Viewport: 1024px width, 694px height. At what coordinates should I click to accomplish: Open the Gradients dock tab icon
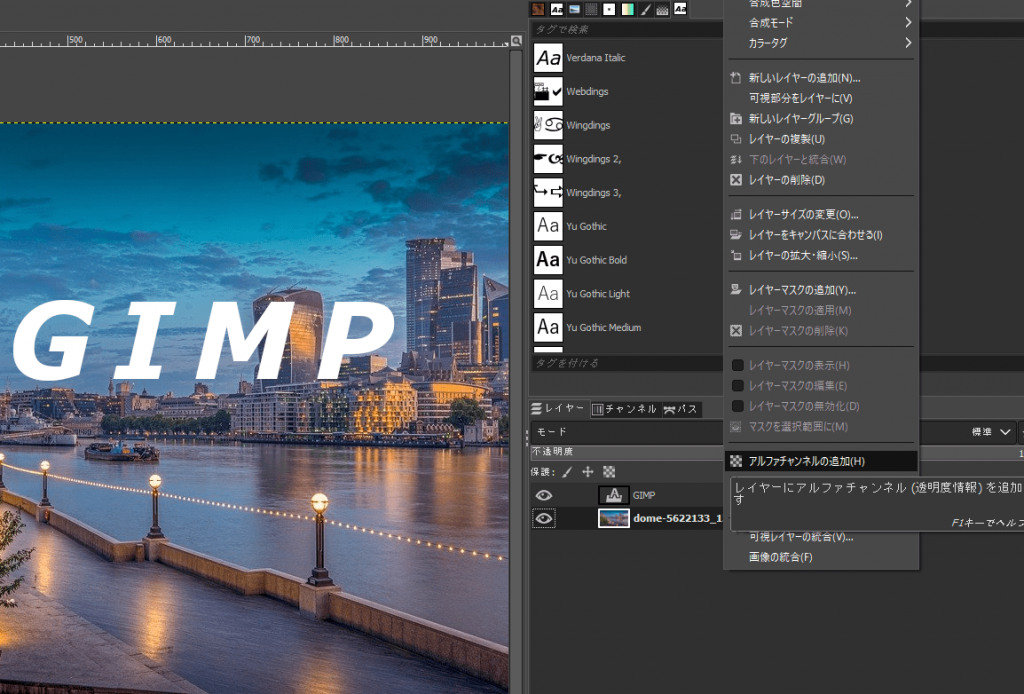point(627,9)
